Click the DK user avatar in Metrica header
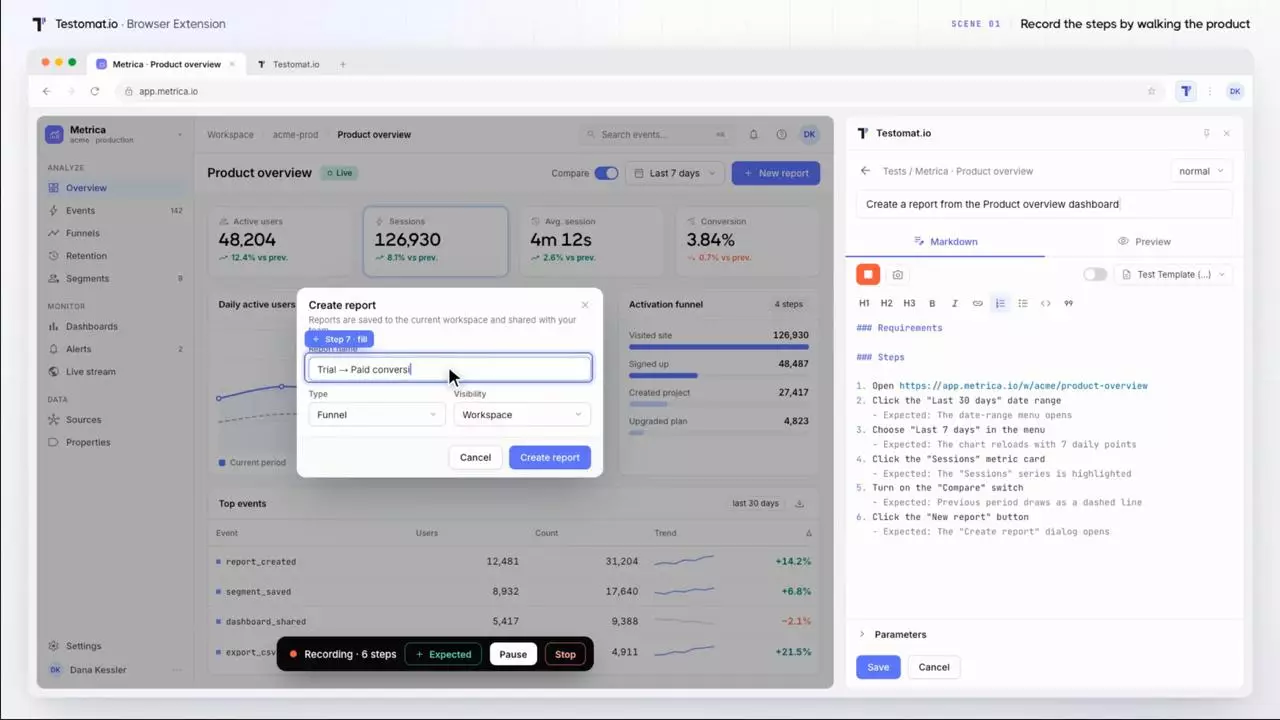This screenshot has width=1280, height=720. point(809,134)
